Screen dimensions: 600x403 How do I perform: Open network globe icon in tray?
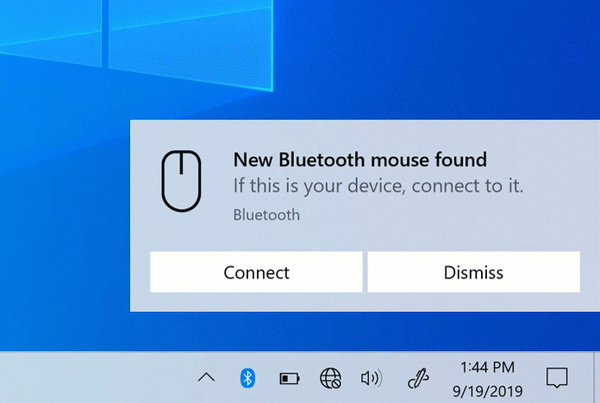tap(330, 378)
